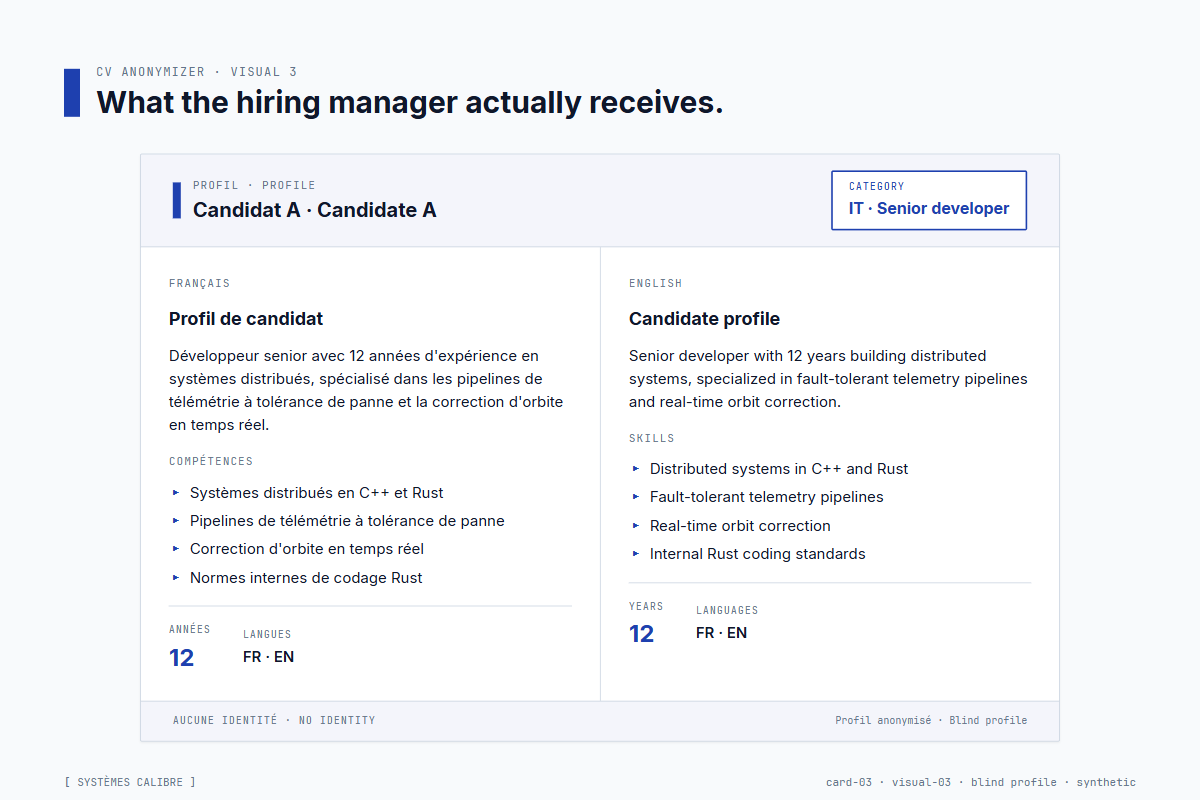1200x800 pixels.
Task: Click the bullet arrow beside "Real-time orbit correction"
Action: tap(636, 525)
